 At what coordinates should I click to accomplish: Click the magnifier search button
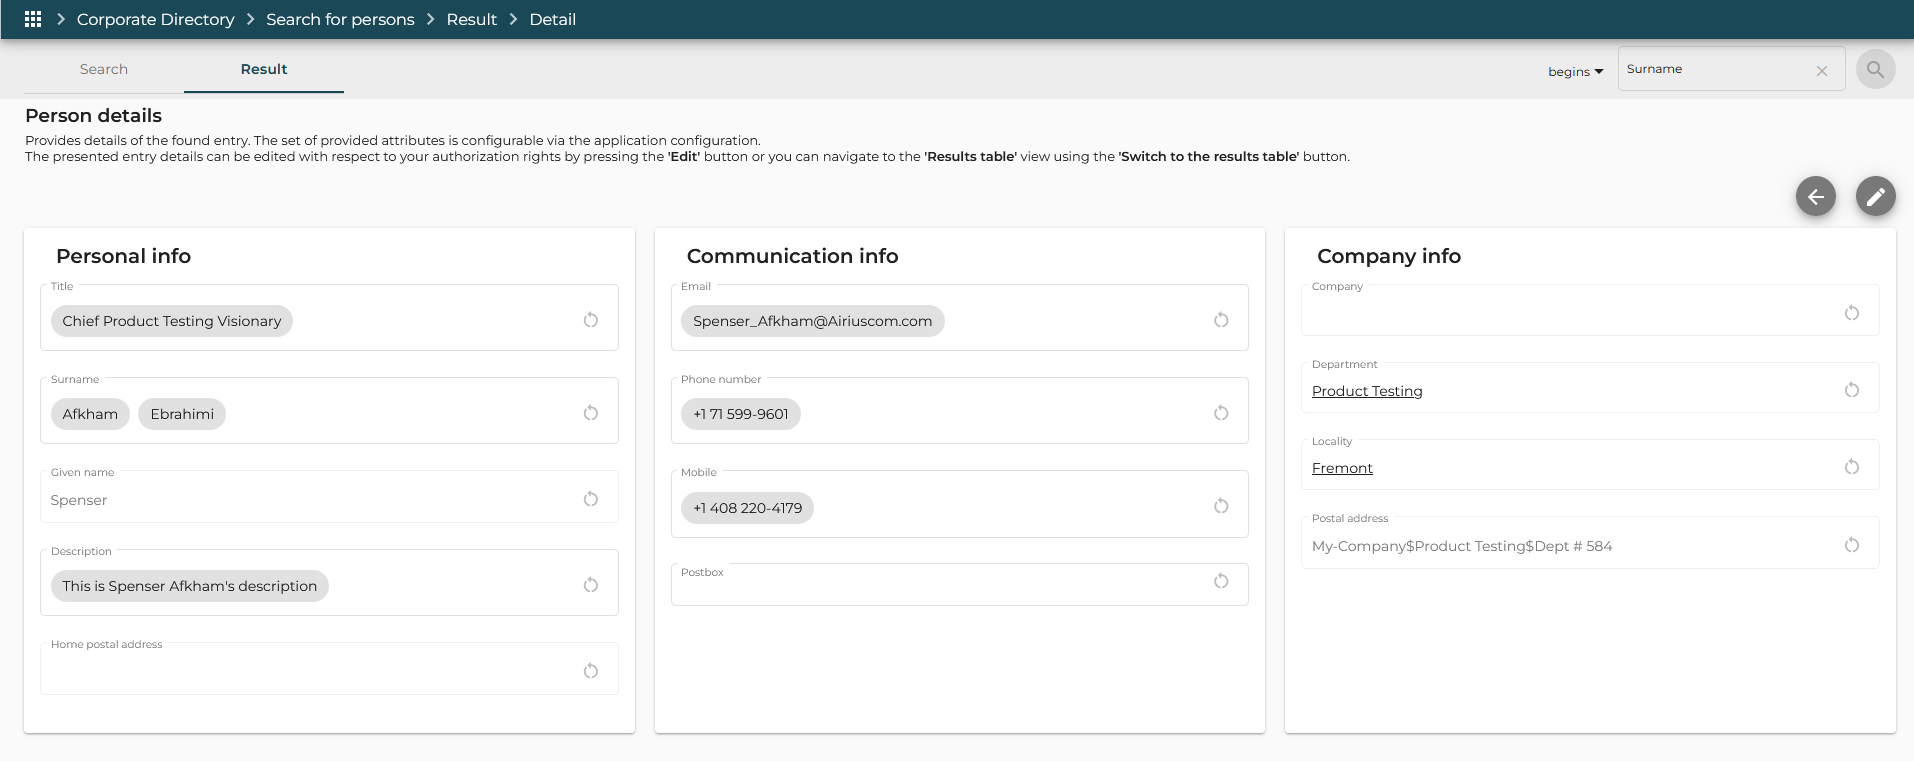[1875, 70]
